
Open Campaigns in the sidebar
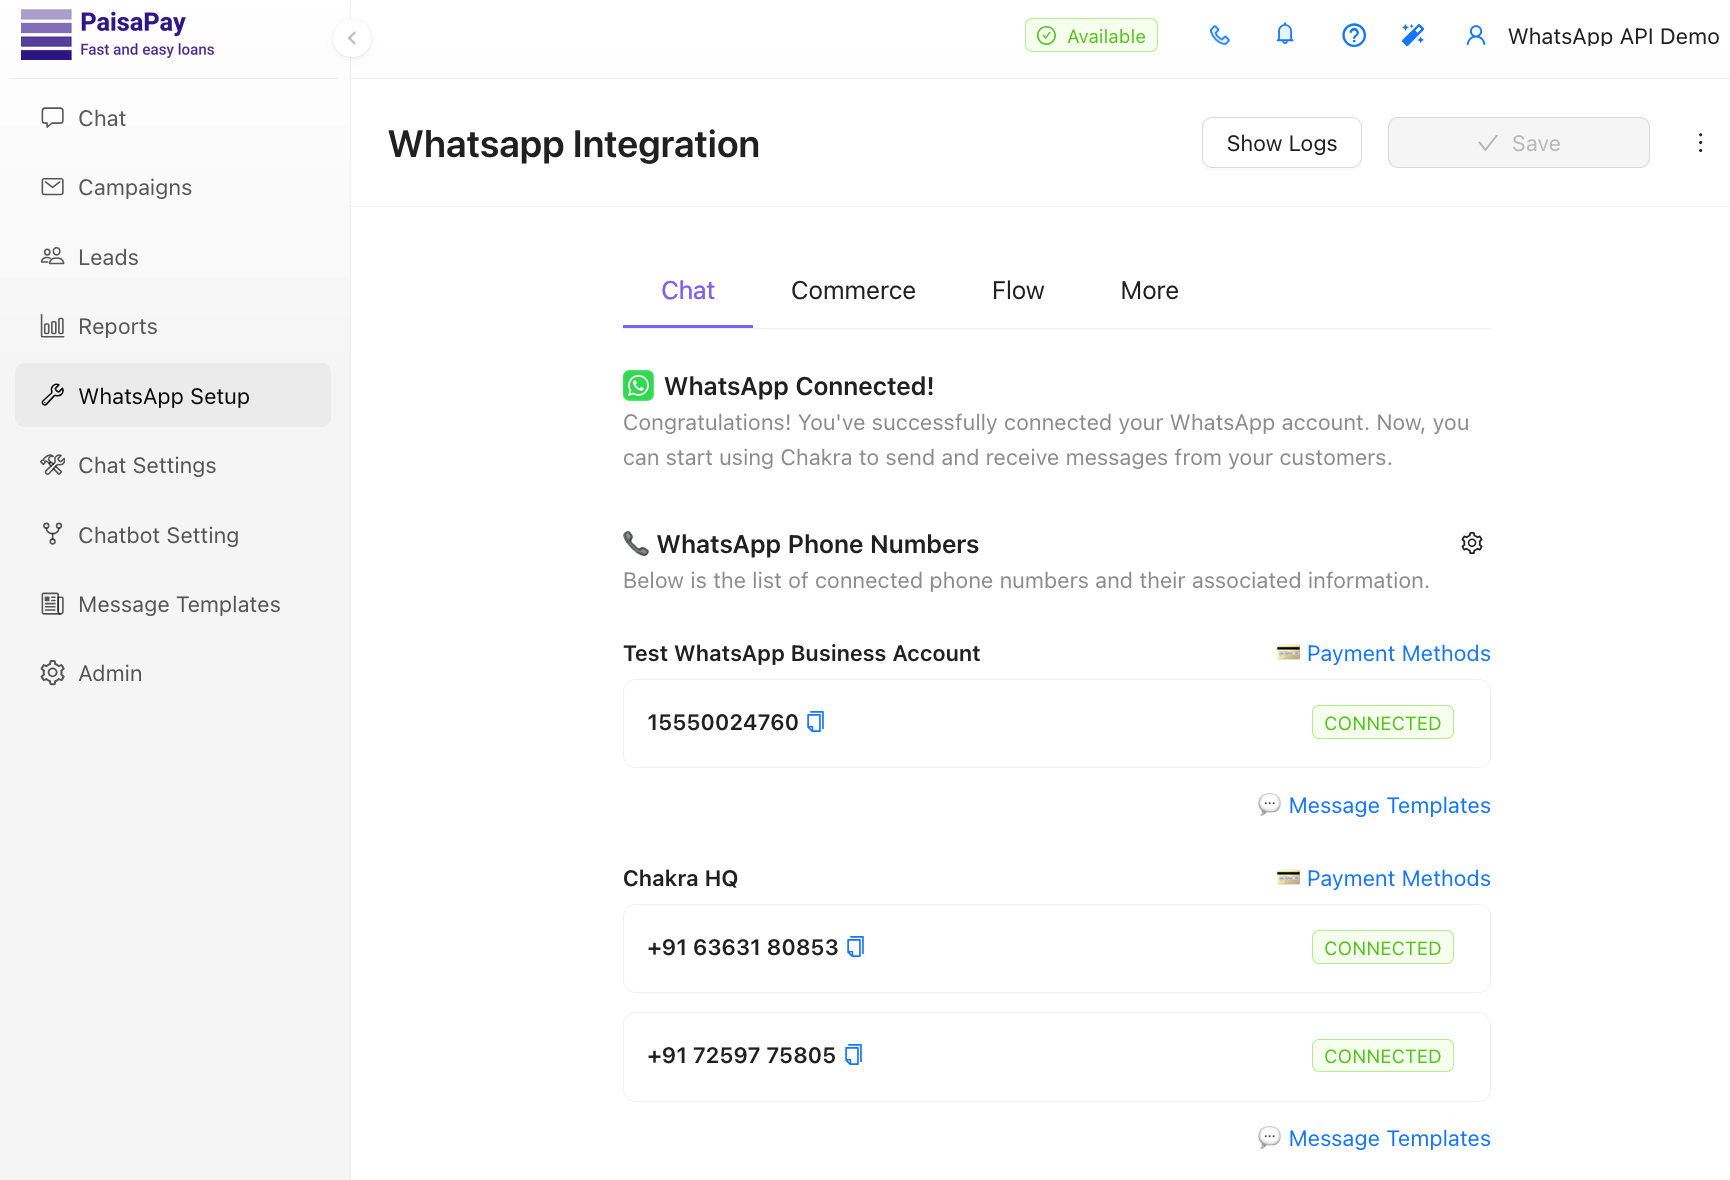[x=173, y=187]
